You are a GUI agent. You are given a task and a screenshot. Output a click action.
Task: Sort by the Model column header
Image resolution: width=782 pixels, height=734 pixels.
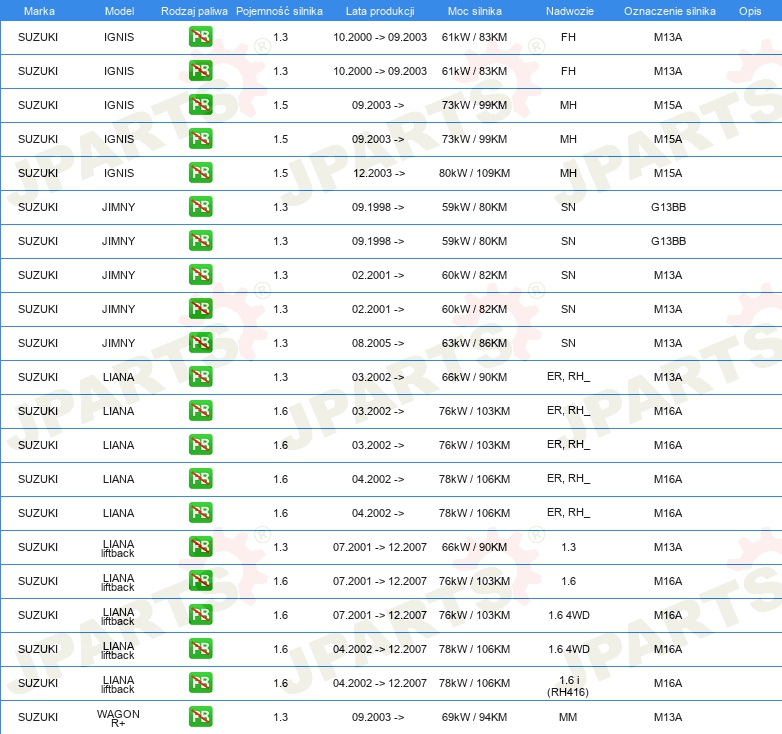tap(119, 11)
